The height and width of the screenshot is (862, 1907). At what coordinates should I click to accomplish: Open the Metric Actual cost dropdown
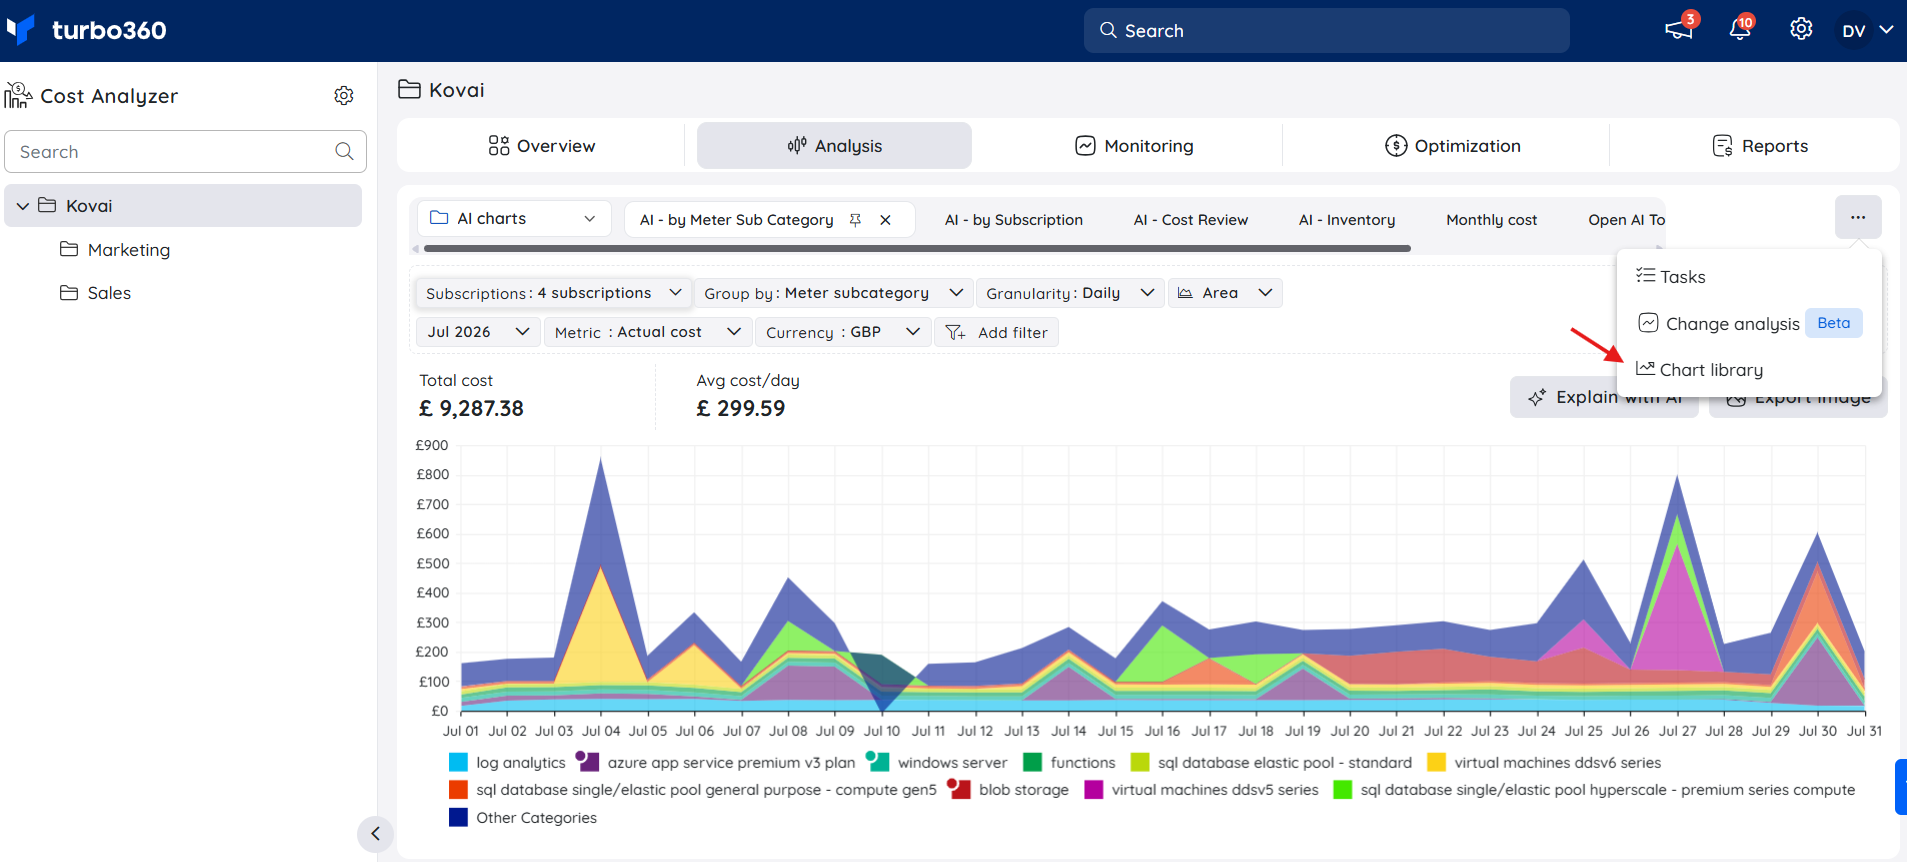coord(648,332)
